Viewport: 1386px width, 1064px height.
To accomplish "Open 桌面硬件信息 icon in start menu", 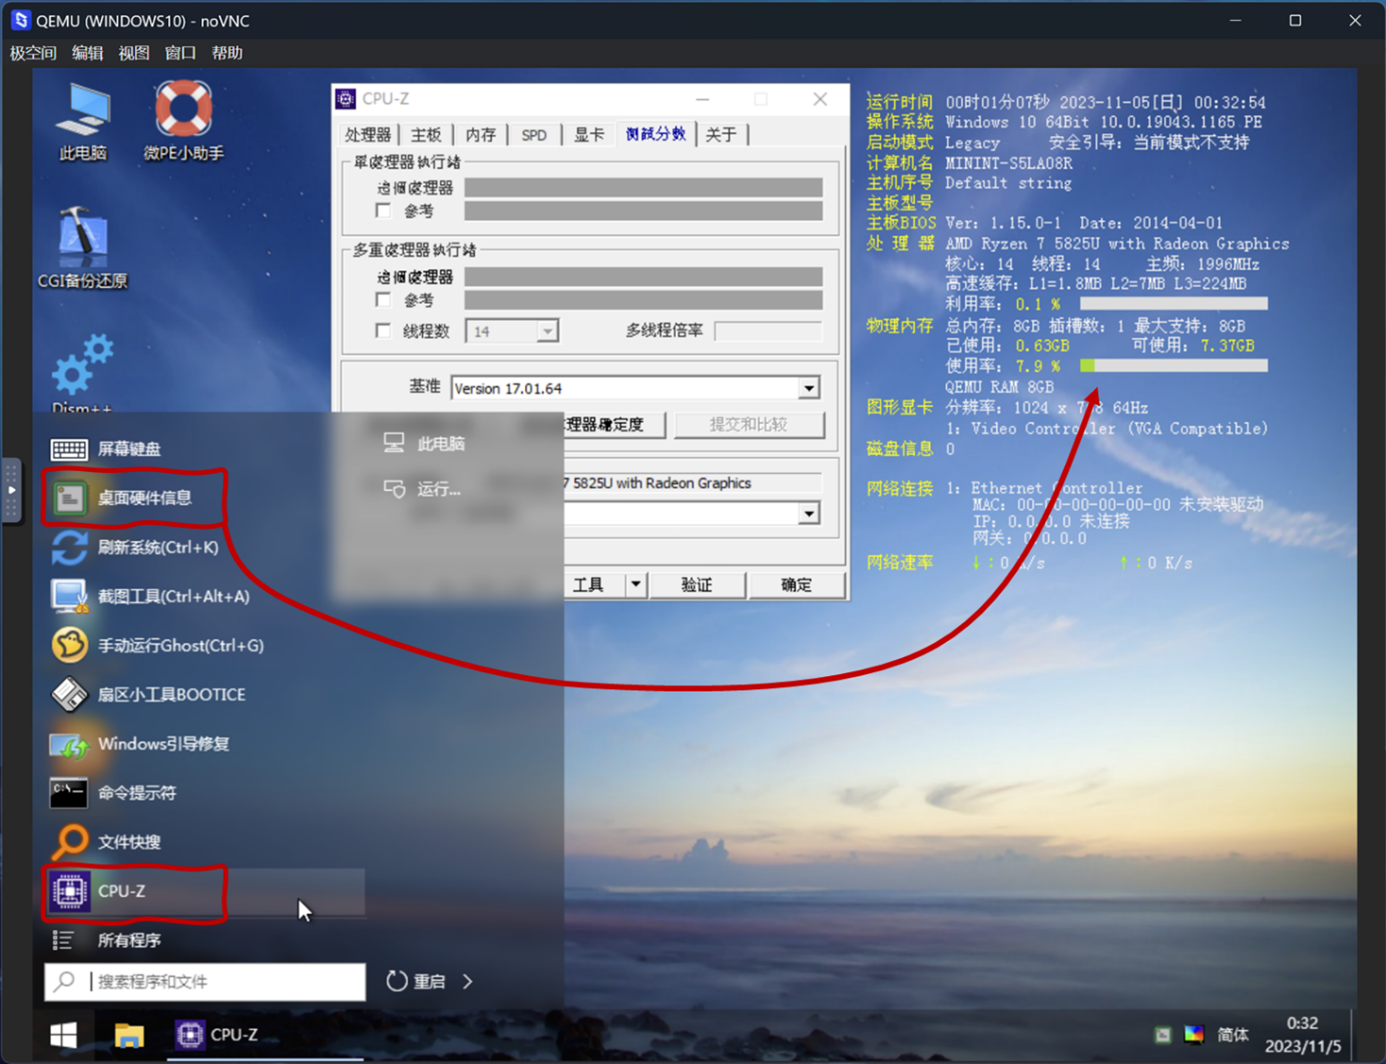I will pyautogui.click(x=69, y=497).
